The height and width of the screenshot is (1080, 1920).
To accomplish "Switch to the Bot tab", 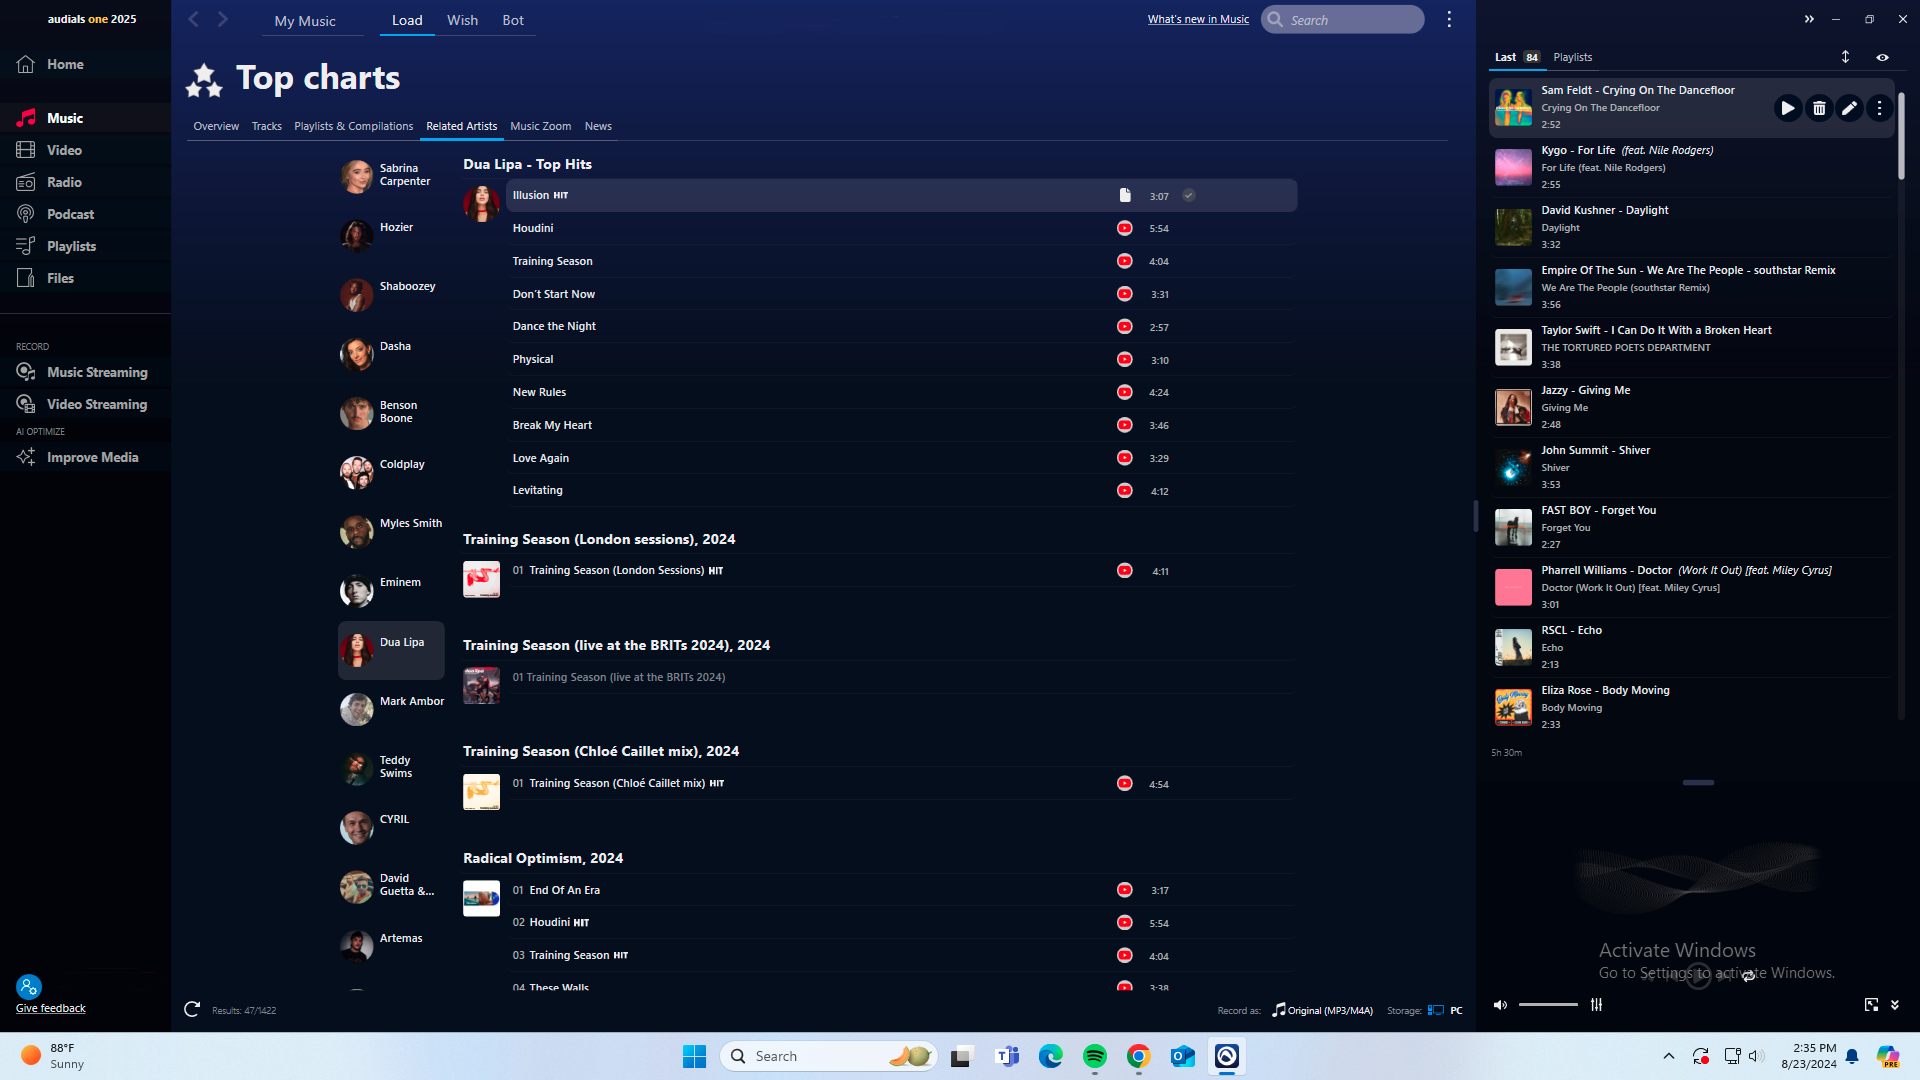I will 513,20.
